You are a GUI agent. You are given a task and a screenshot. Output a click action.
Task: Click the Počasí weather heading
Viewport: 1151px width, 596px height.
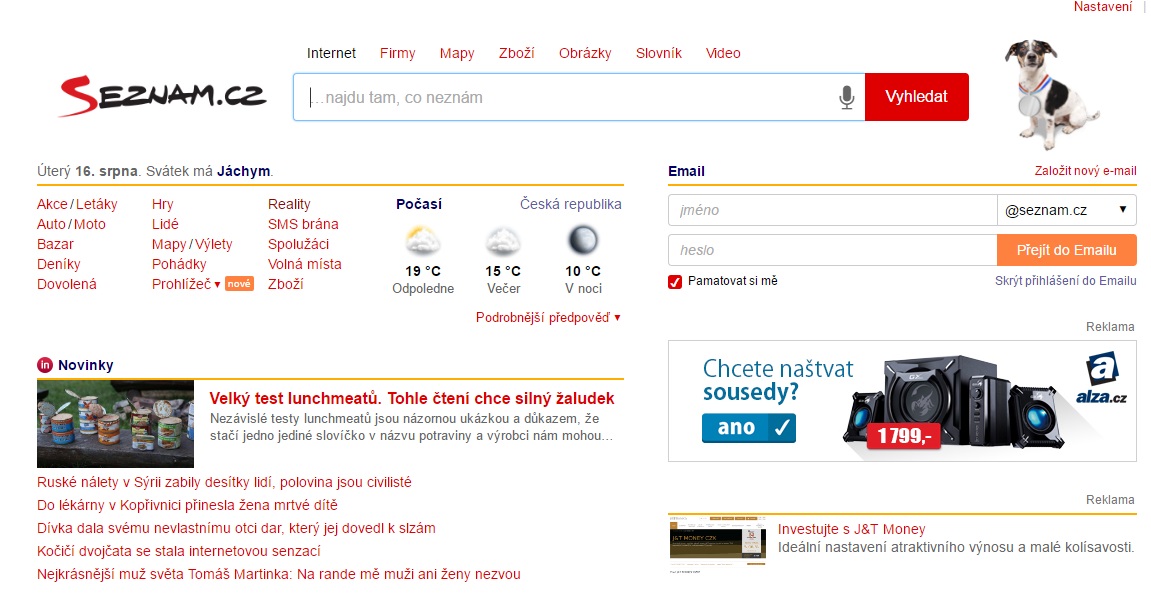coord(419,204)
